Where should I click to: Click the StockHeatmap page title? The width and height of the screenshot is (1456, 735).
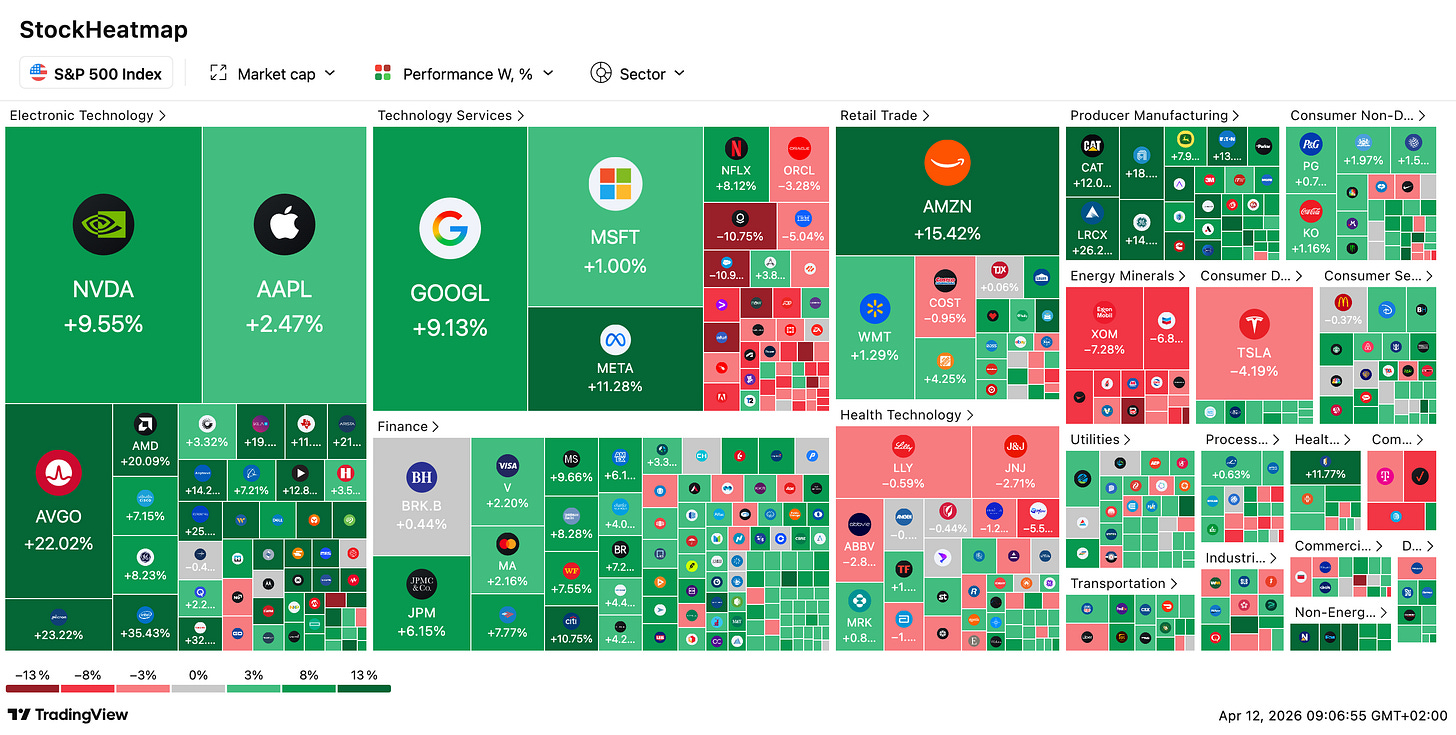pyautogui.click(x=104, y=30)
